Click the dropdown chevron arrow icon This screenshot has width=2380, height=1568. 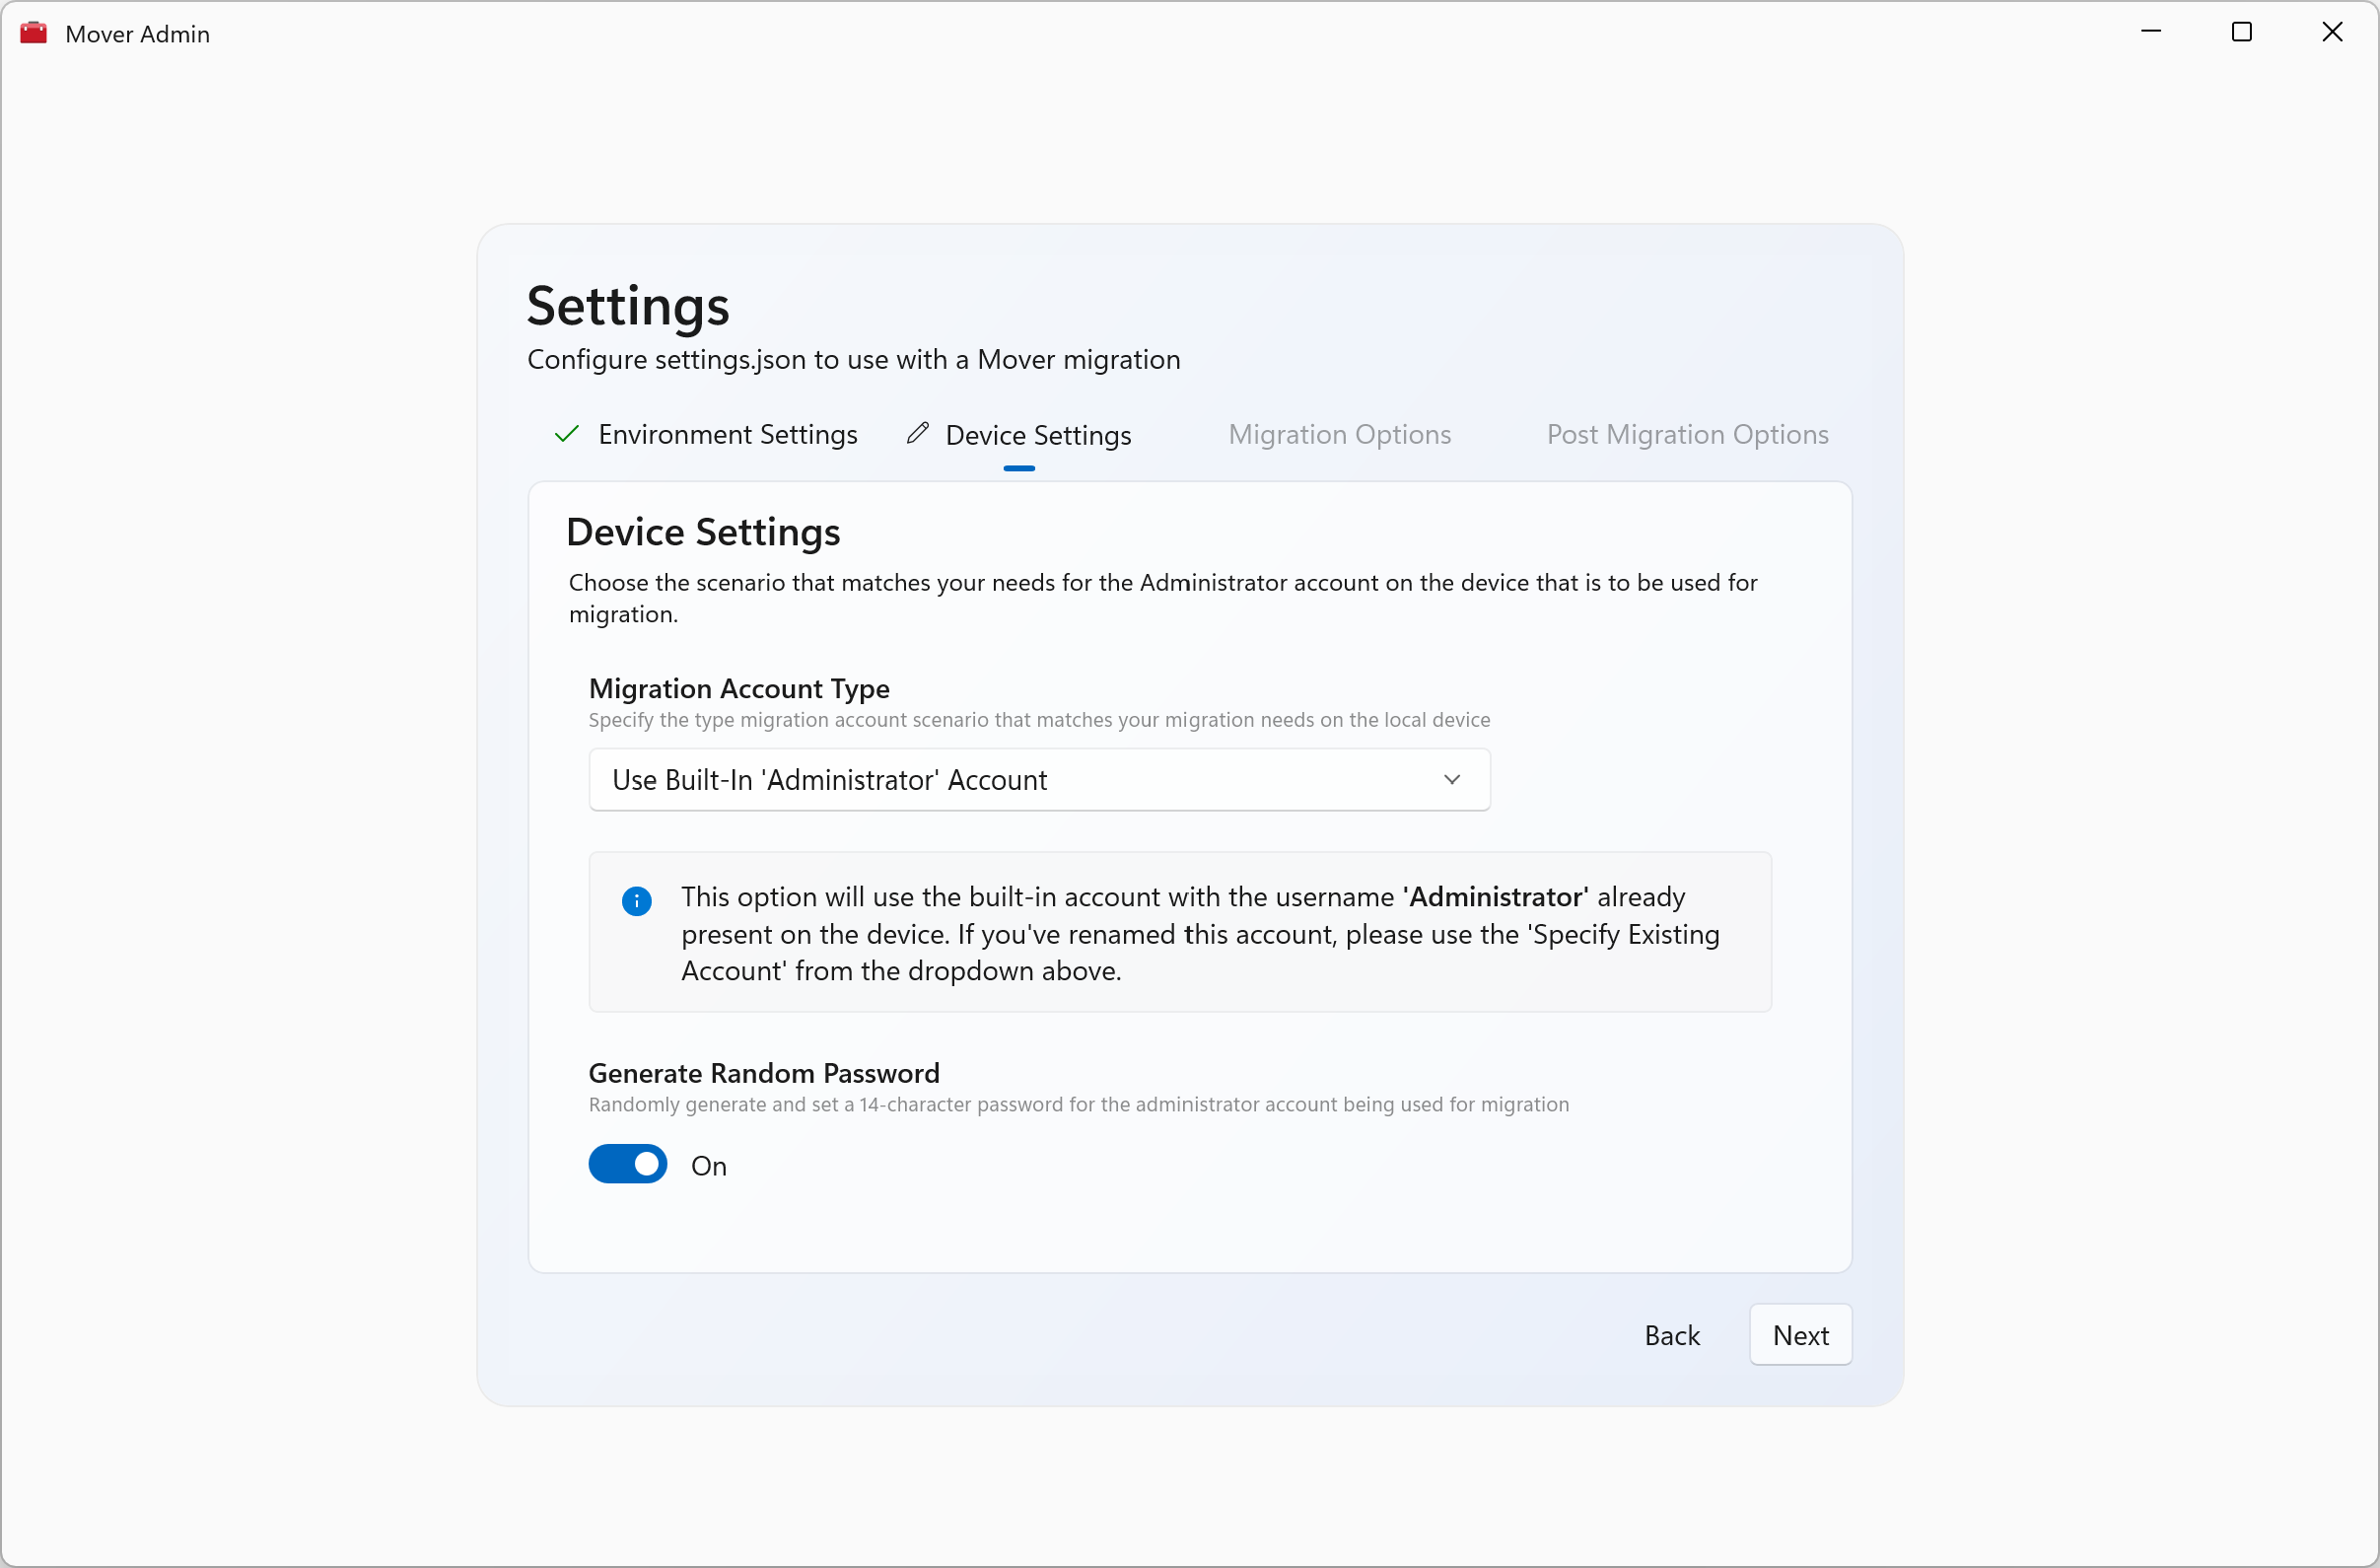[1452, 779]
